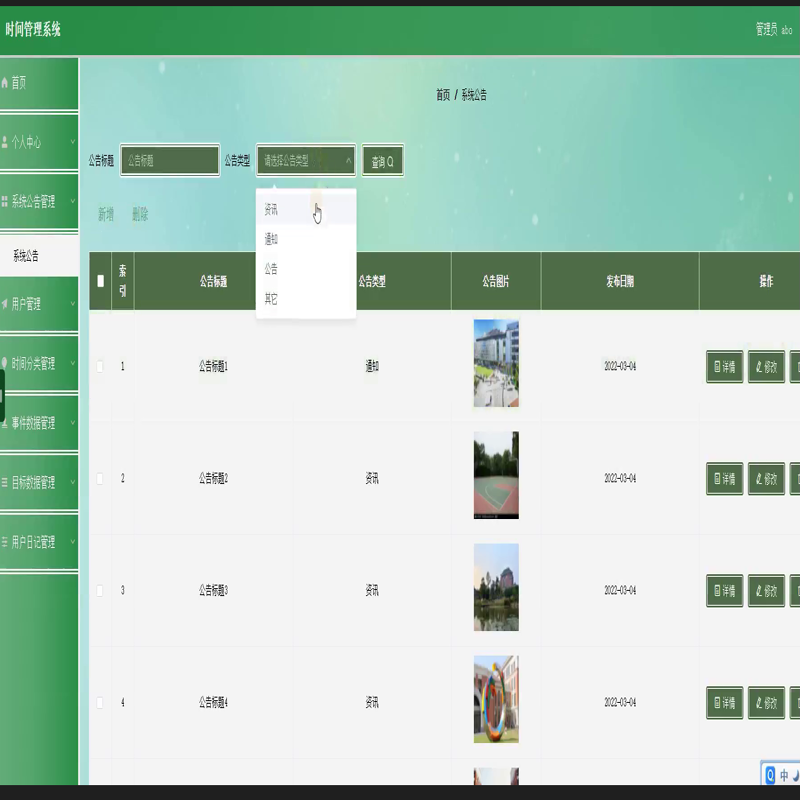Open 详情 for 公告标题2
800x800 pixels.
coord(724,479)
